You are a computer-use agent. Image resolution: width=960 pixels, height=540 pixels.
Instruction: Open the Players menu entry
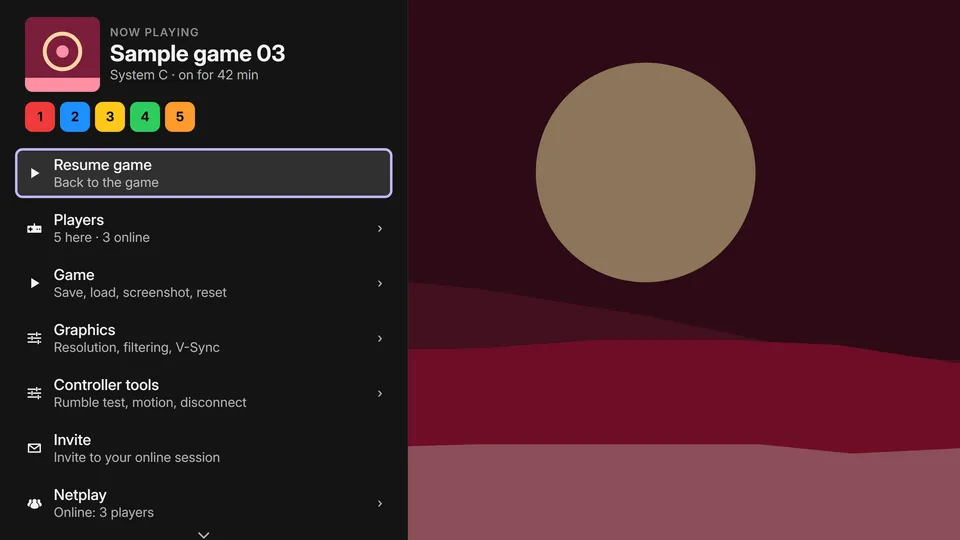click(204, 228)
